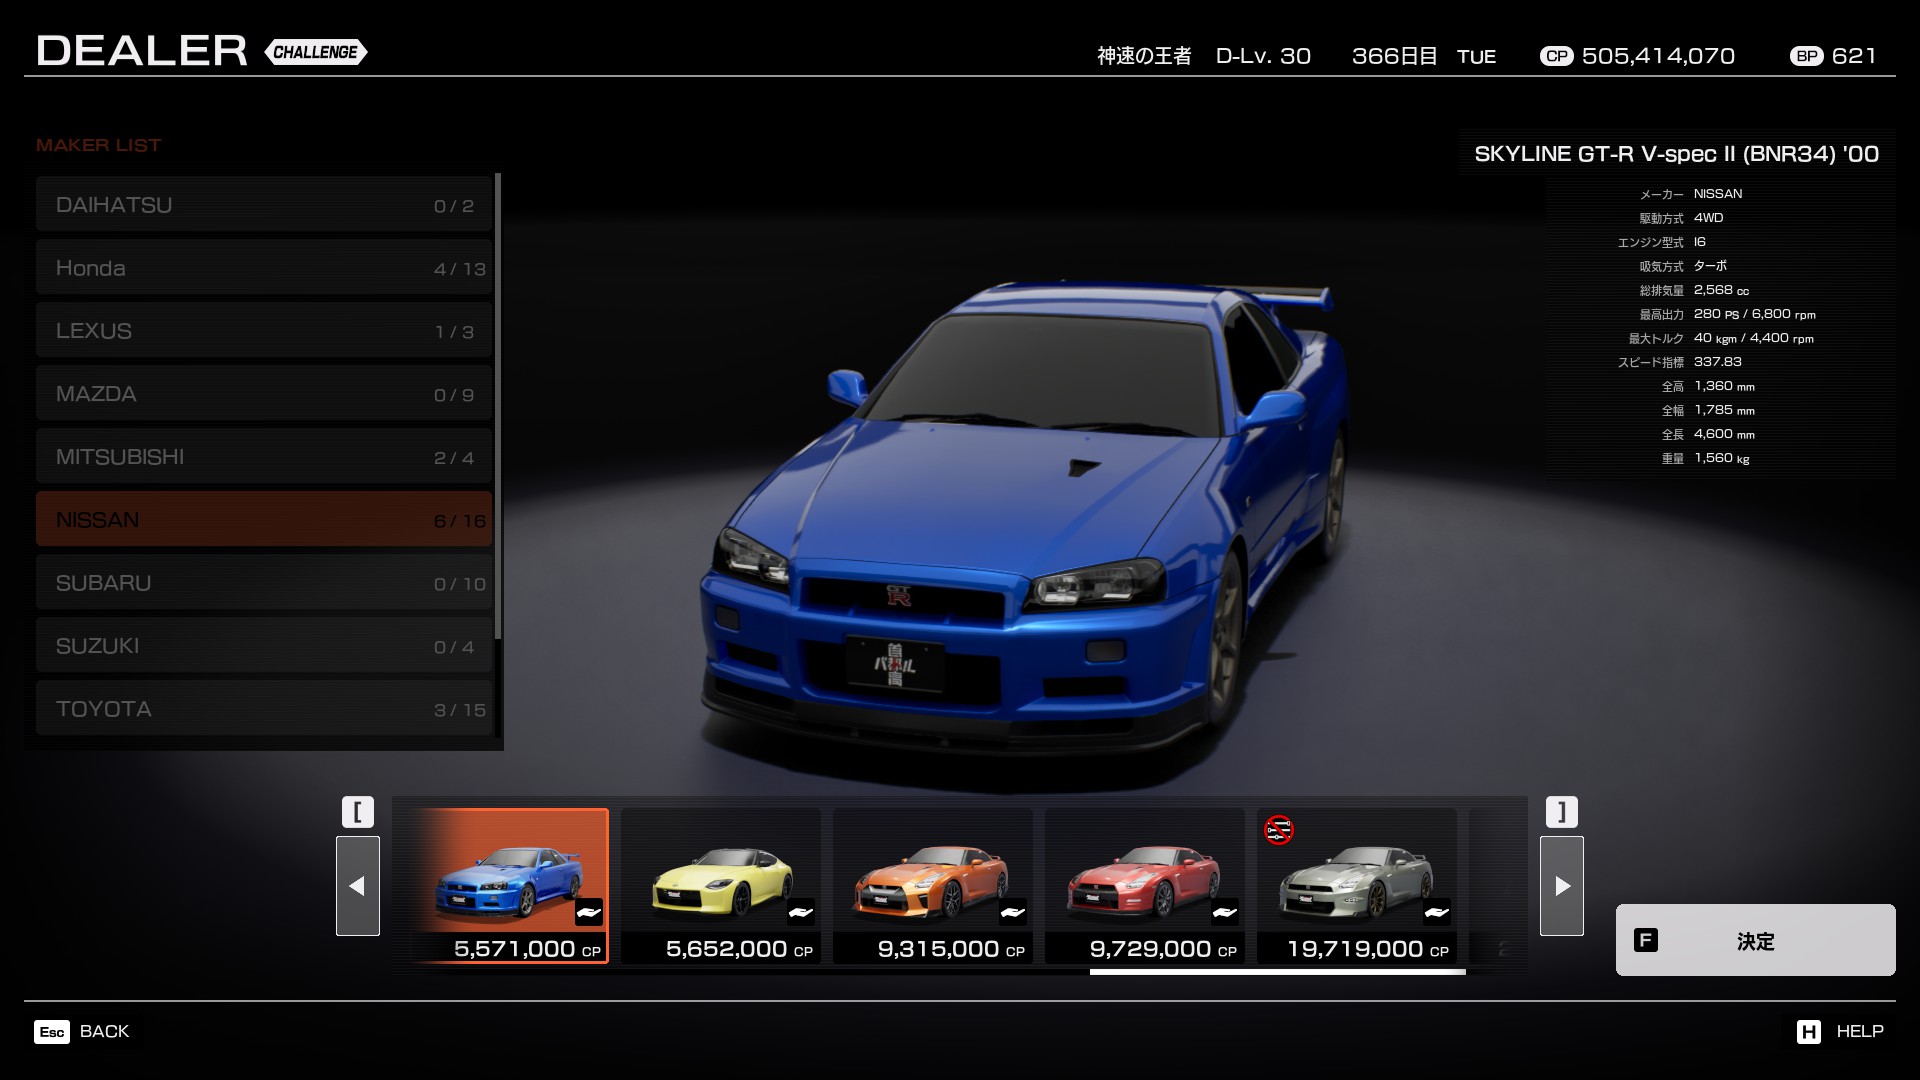Choose TOYOTA in the maker list
Viewport: 1920px width, 1080px height.
click(x=264, y=709)
